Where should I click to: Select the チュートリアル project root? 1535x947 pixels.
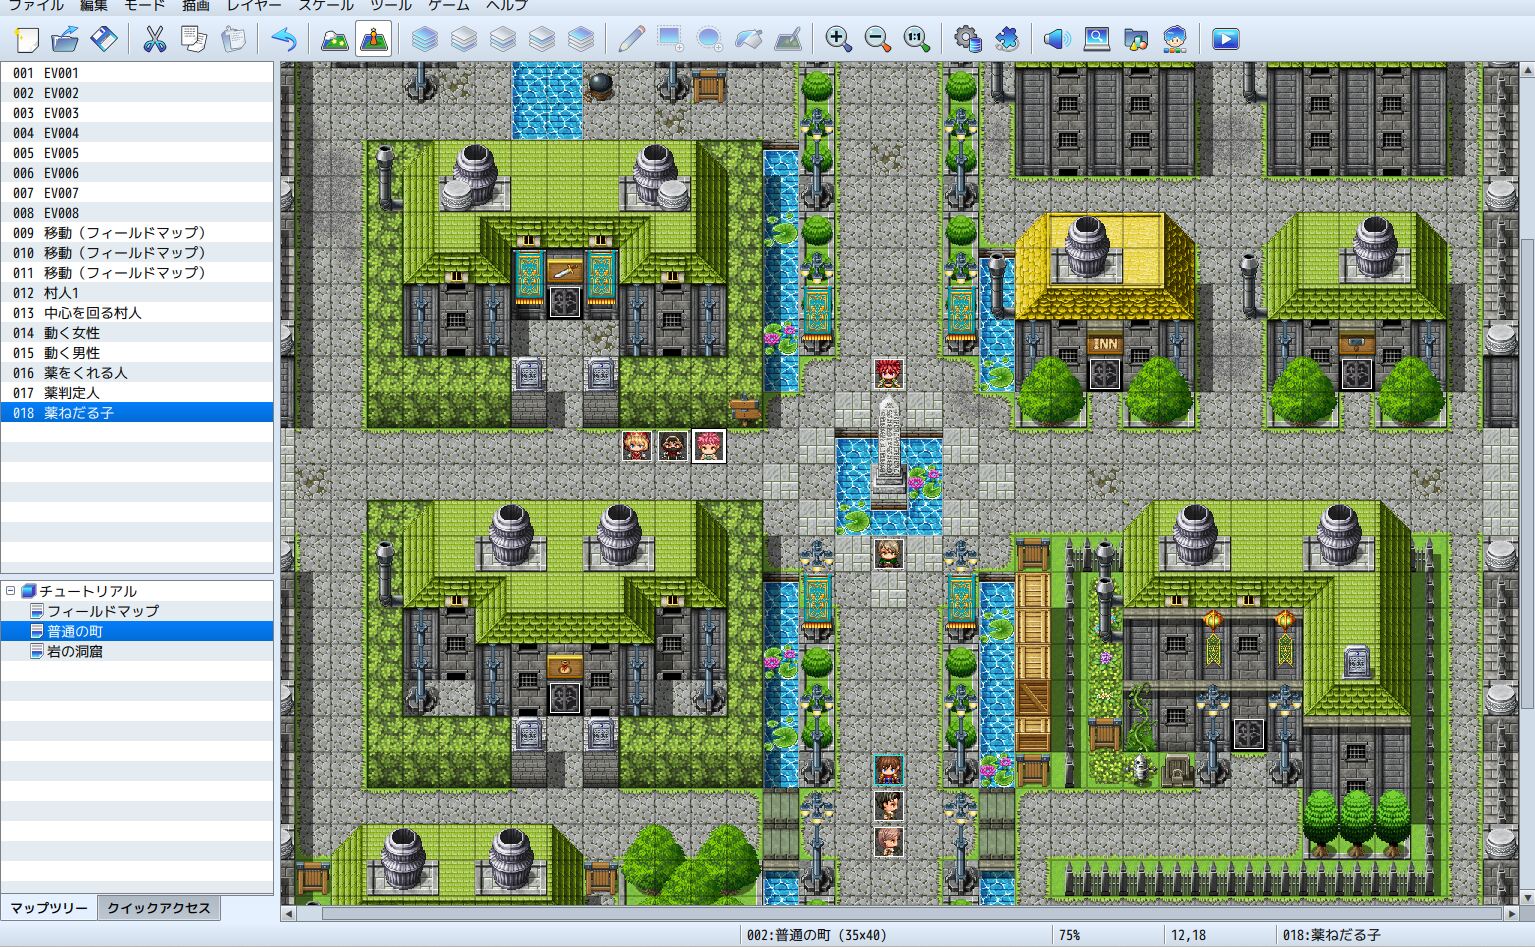pos(88,591)
